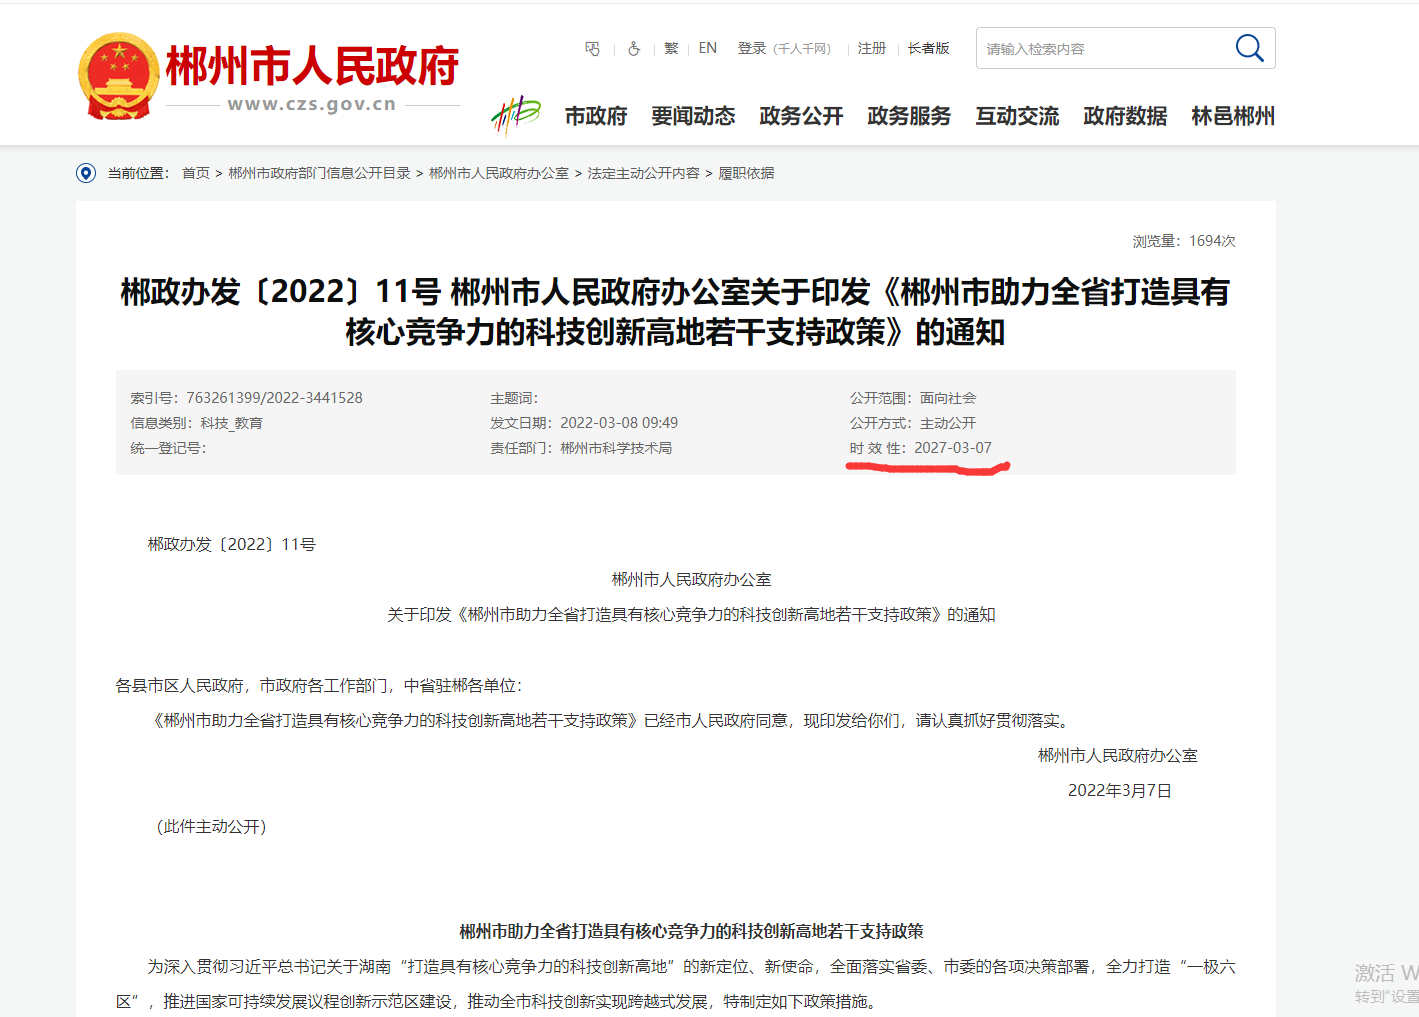Open the 市政府 navigation menu
This screenshot has width=1419, height=1017.
pos(596,116)
